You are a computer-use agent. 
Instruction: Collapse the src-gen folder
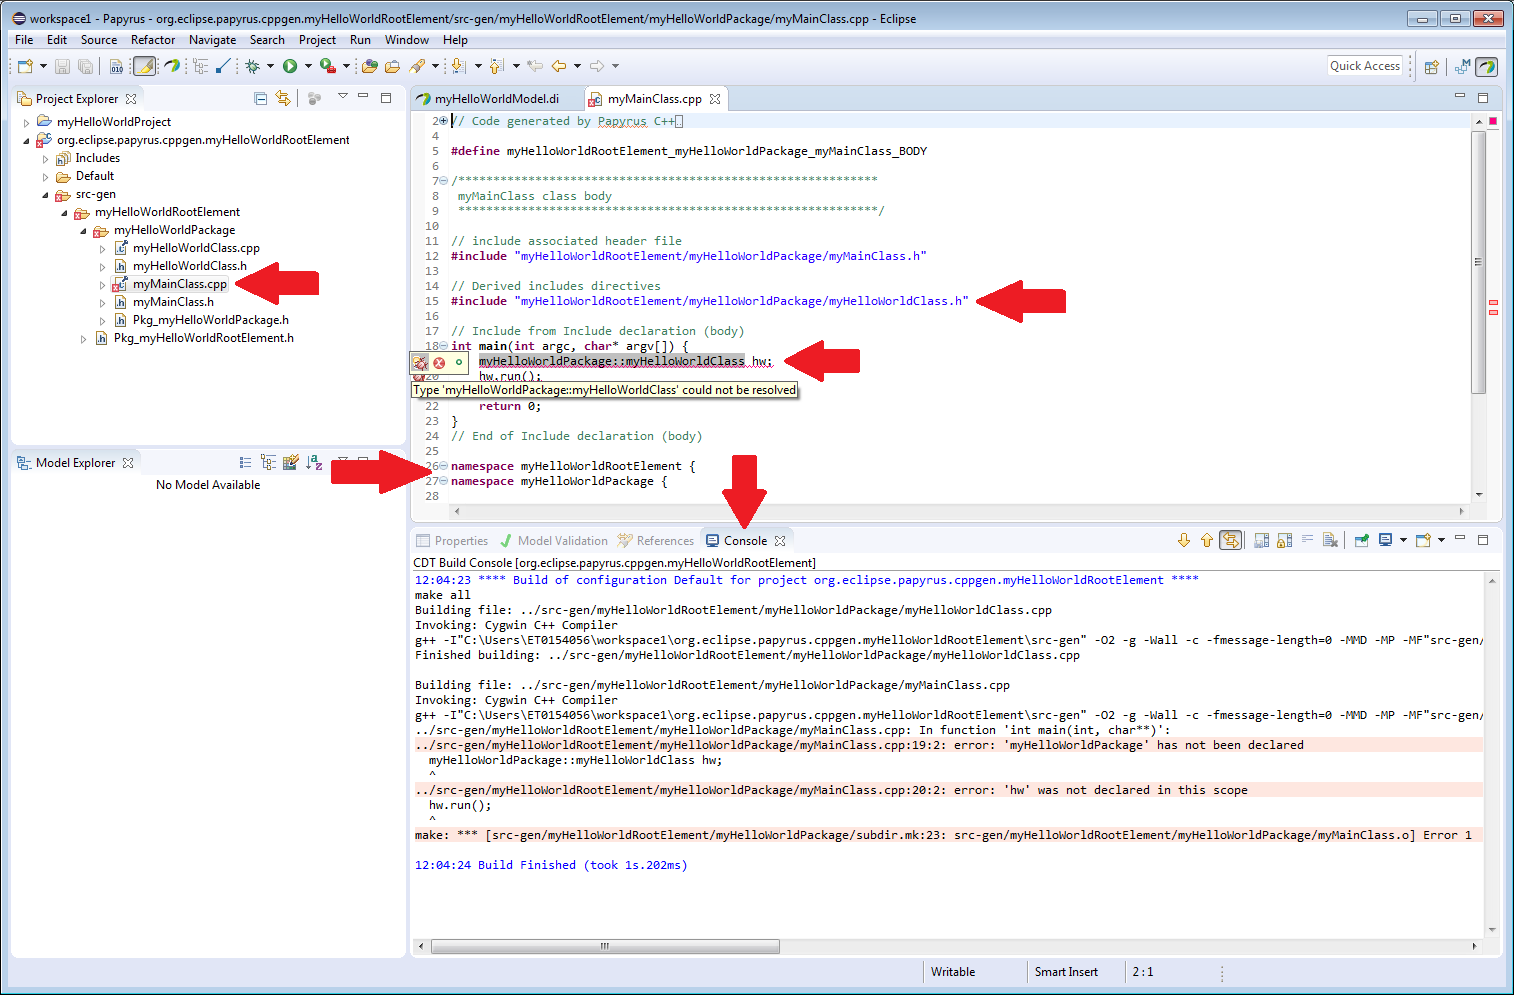pos(45,194)
